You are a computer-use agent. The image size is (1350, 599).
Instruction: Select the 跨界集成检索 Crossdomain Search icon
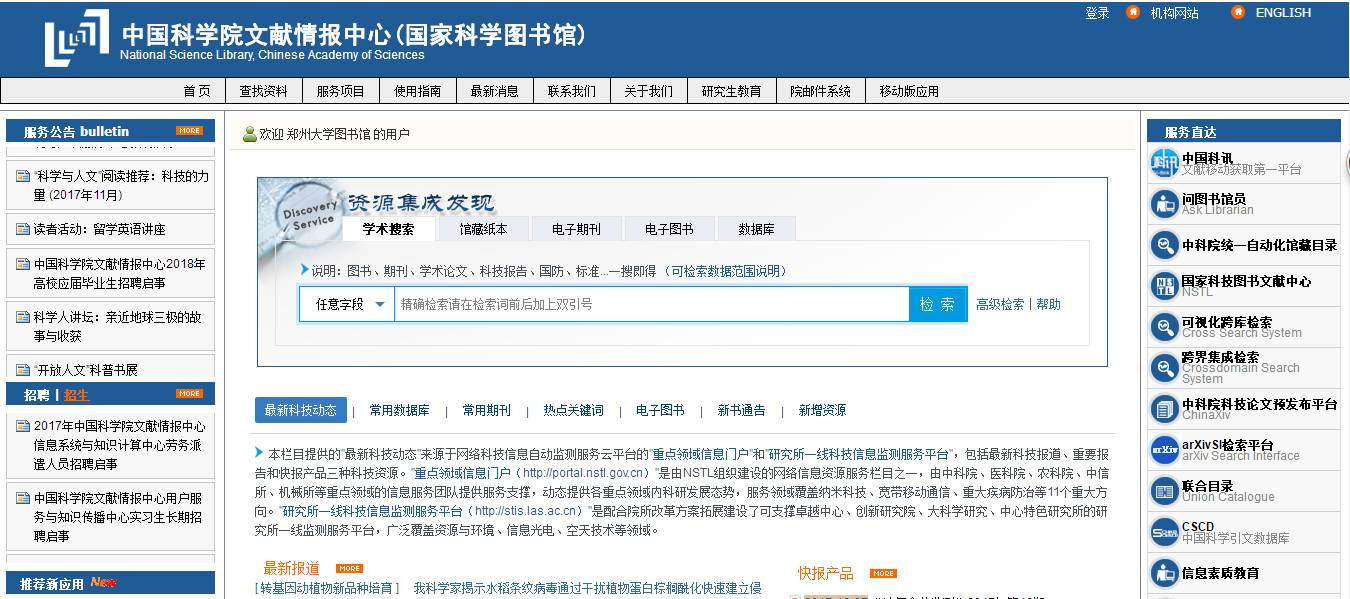click(1164, 367)
